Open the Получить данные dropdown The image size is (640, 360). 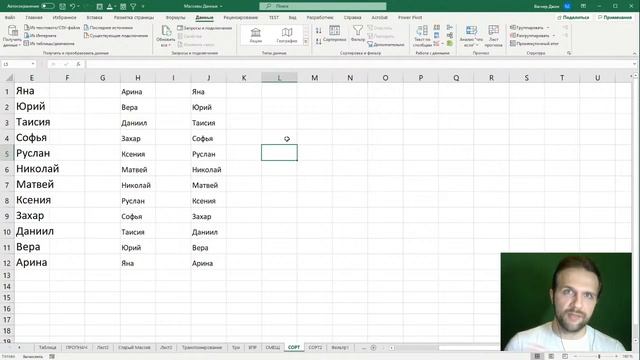tap(12, 36)
